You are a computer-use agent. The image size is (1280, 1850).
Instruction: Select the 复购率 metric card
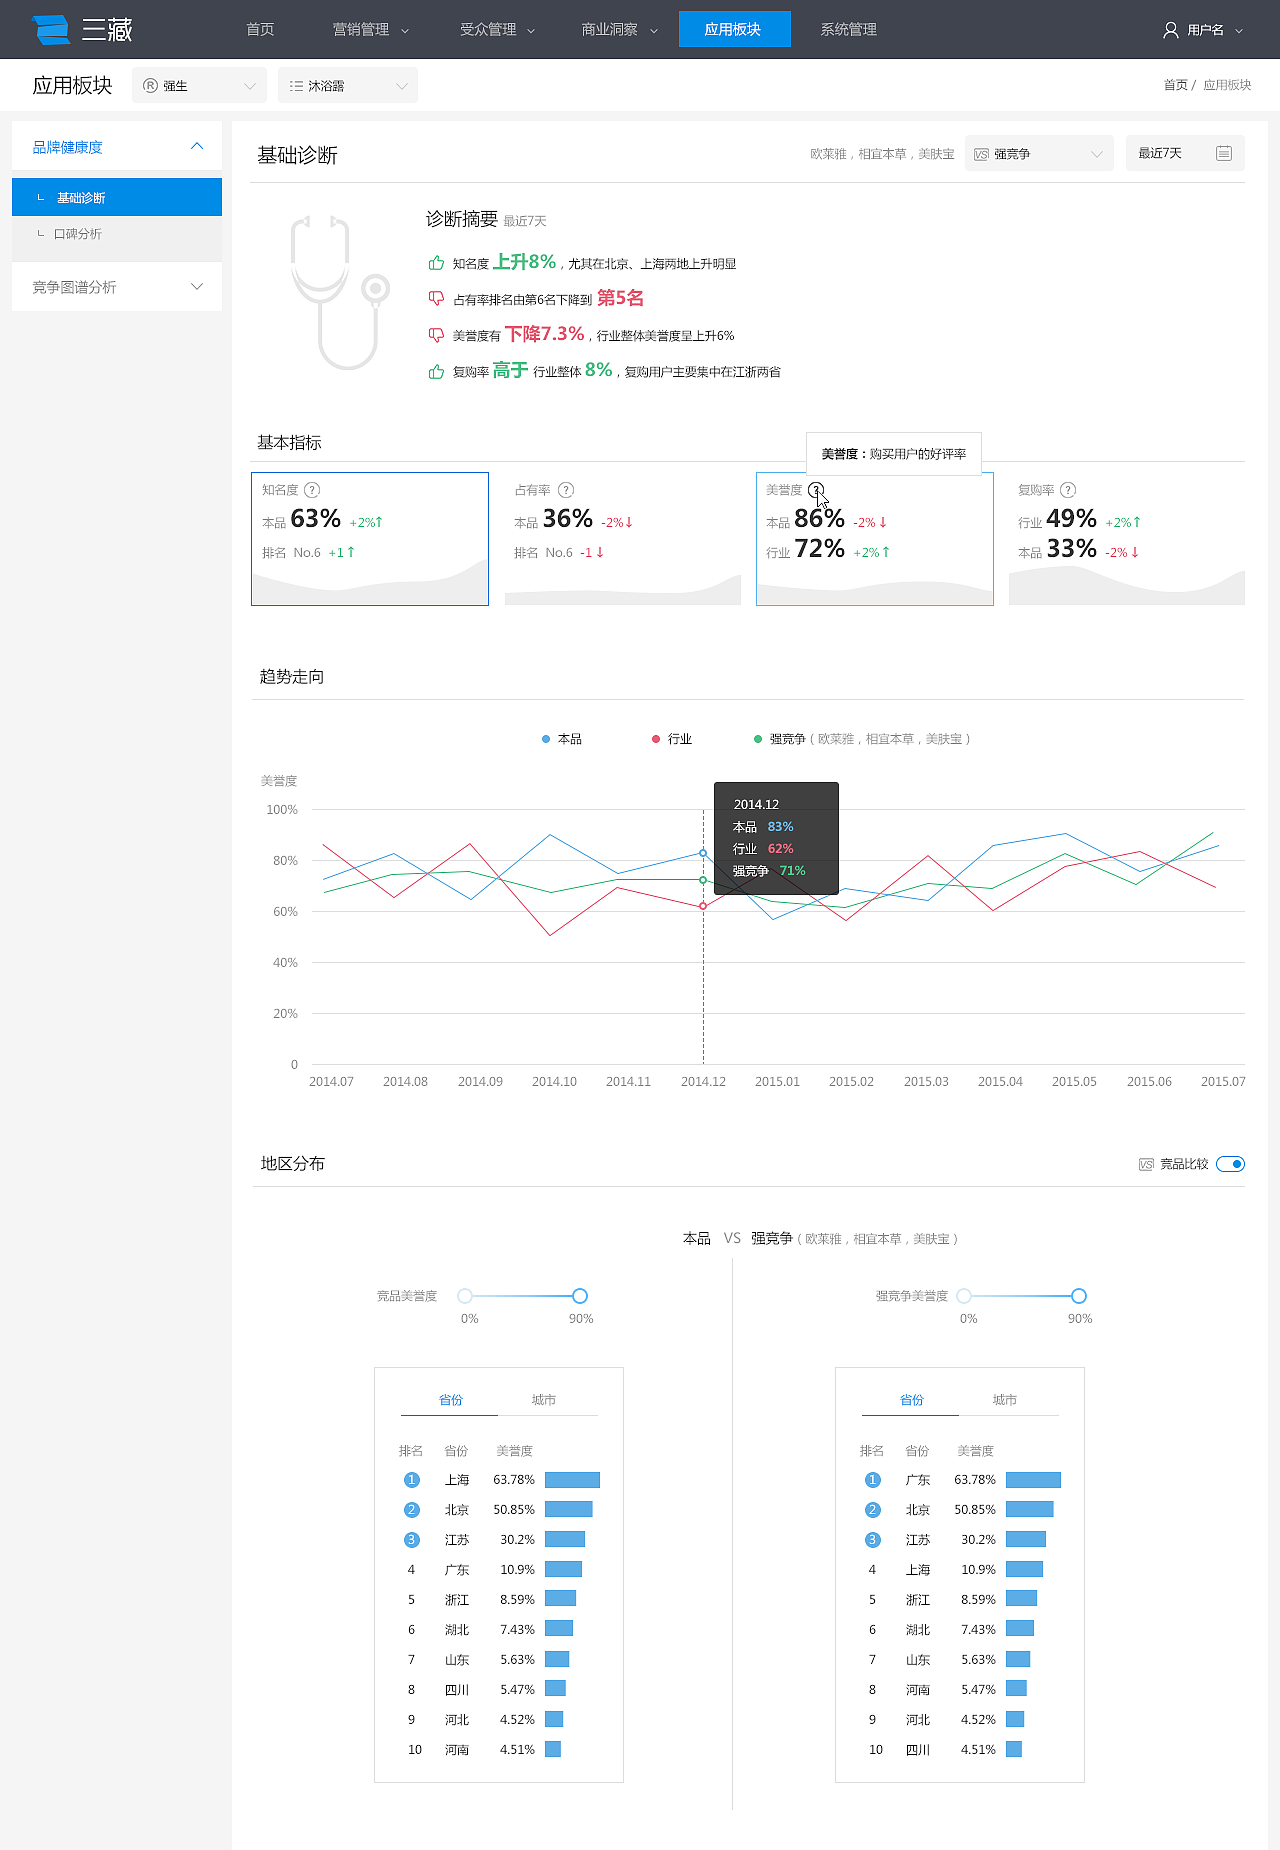click(x=1127, y=539)
